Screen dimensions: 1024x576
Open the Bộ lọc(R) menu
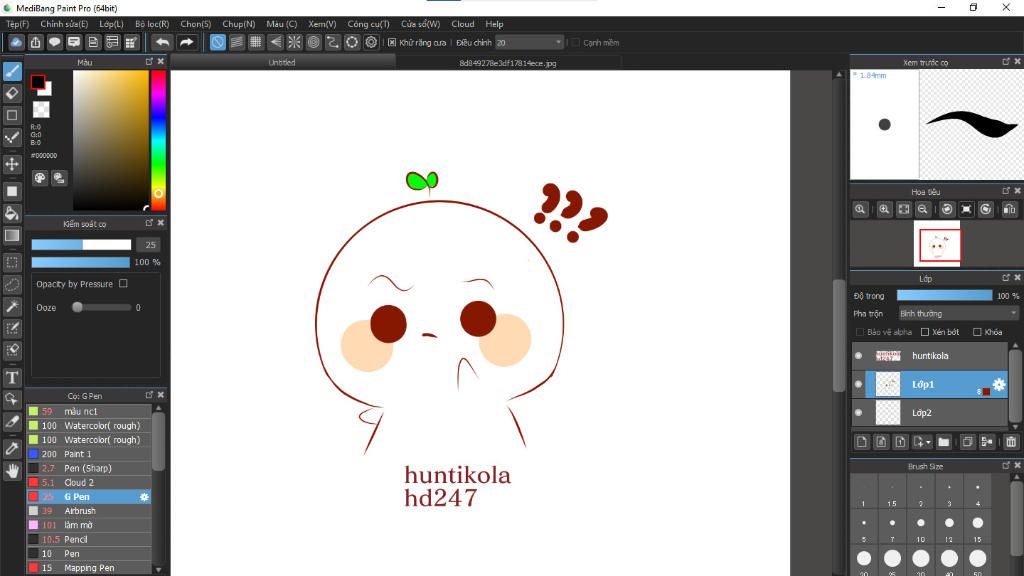(x=152, y=24)
